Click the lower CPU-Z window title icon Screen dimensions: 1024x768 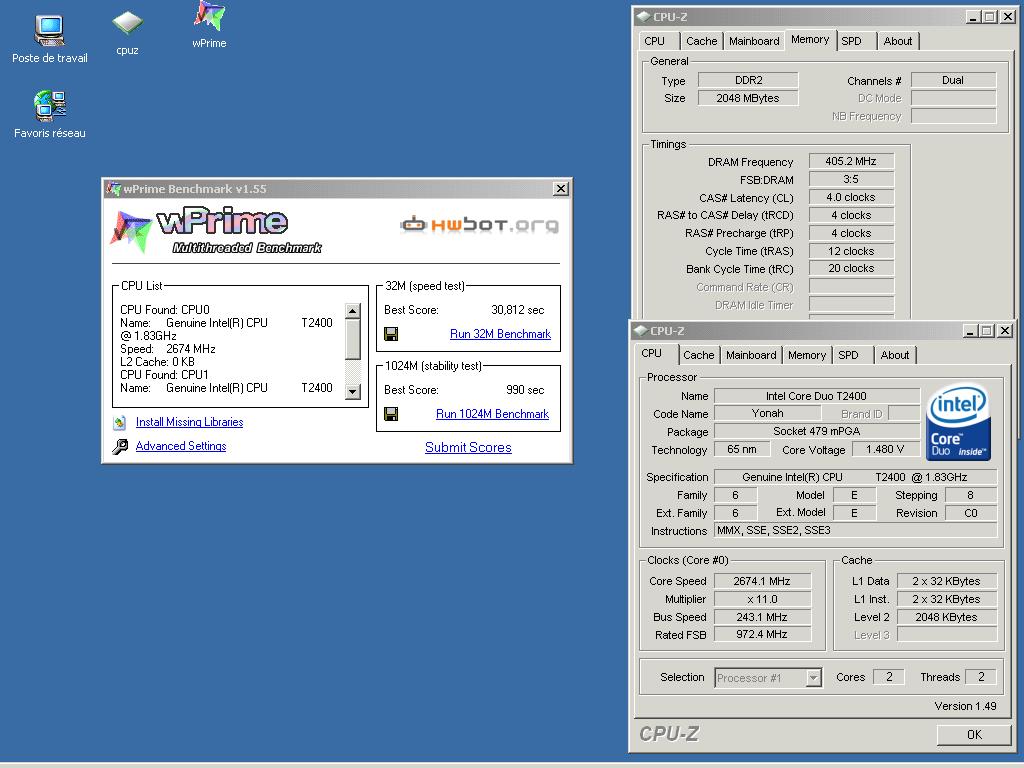pos(641,331)
